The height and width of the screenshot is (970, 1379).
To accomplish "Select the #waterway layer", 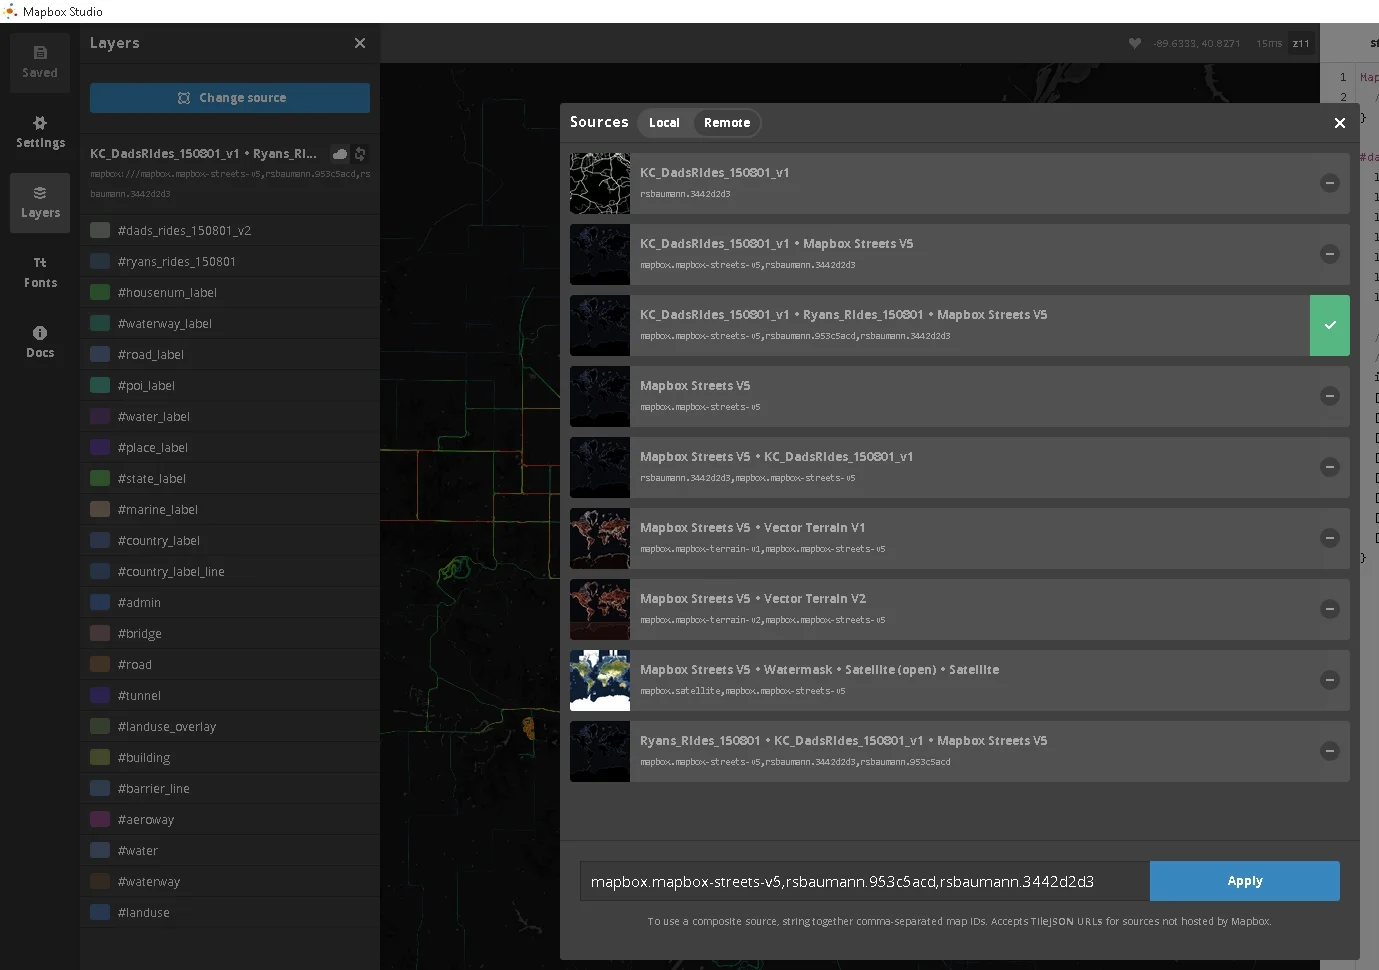I will click(x=230, y=881).
